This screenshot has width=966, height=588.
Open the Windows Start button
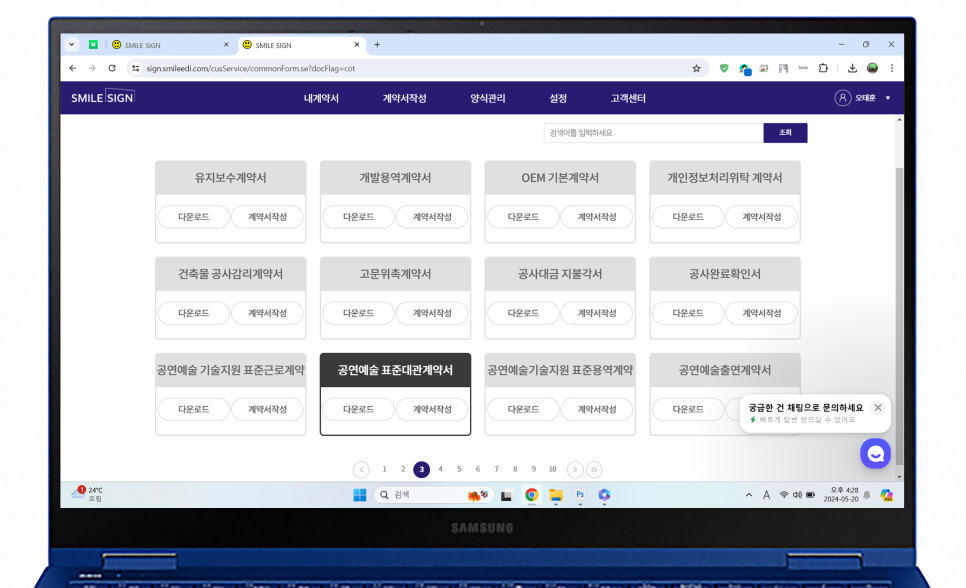(360, 495)
